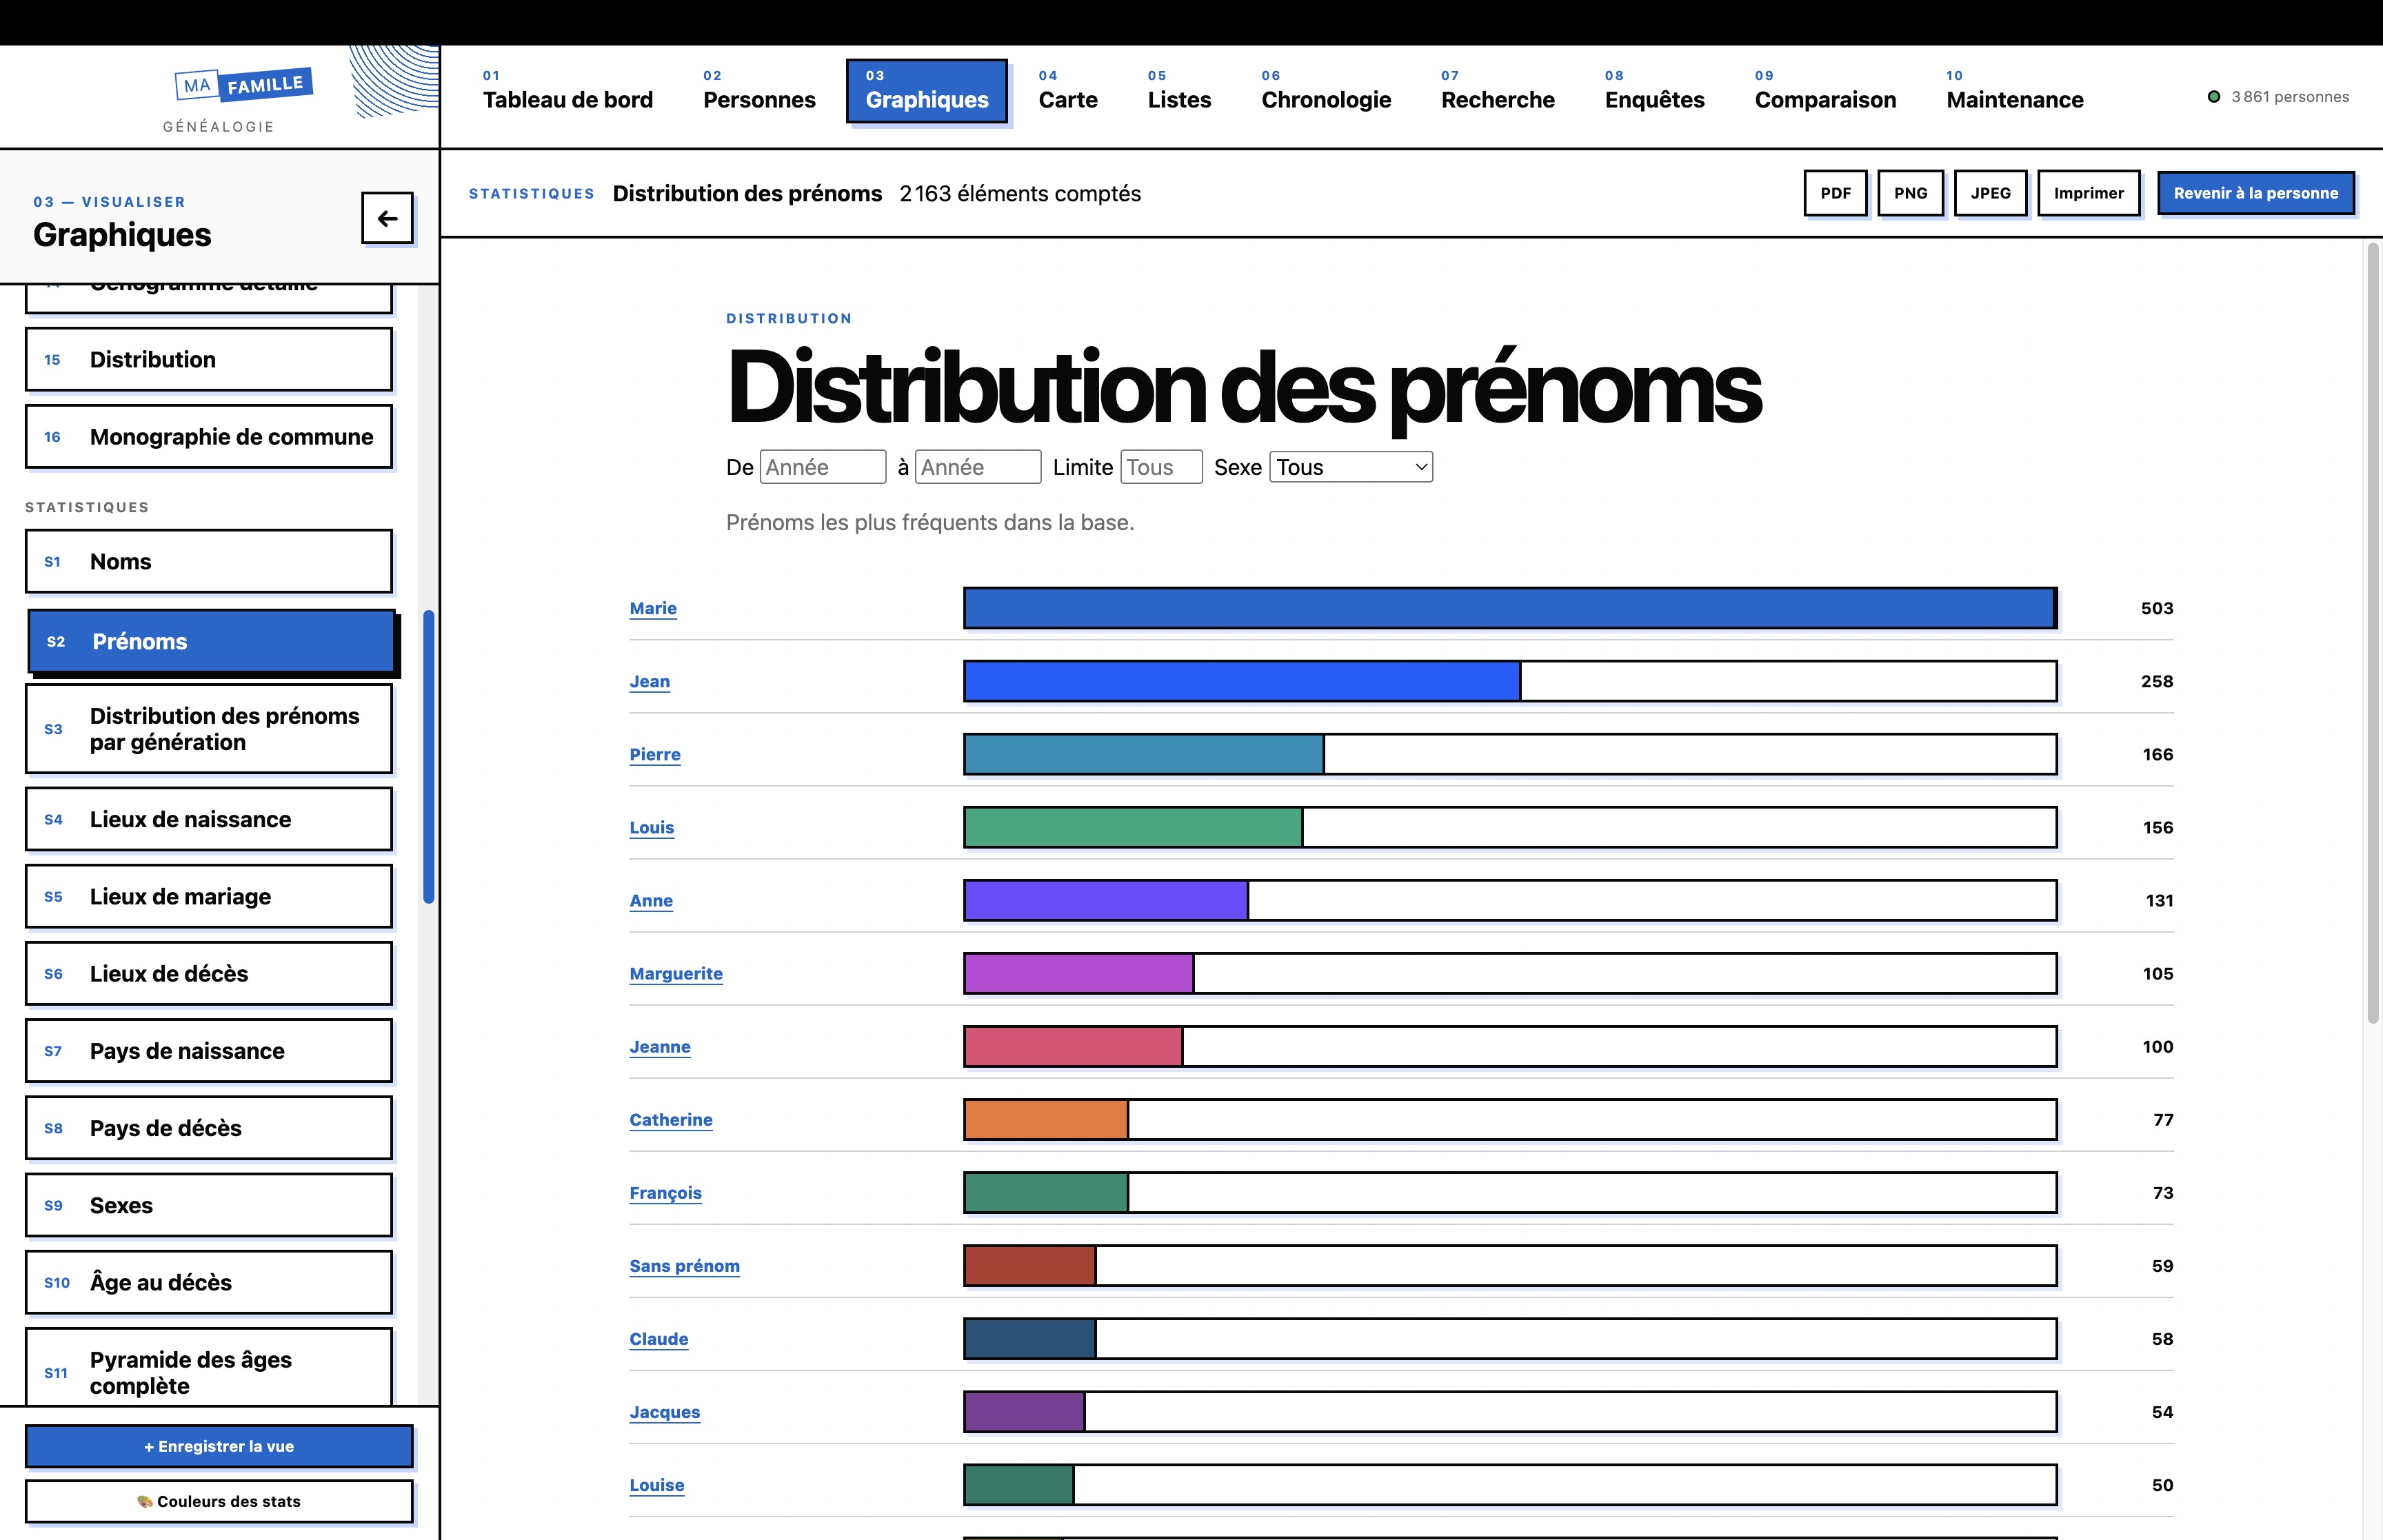Screen dimensions: 2383x1540
Task: Click the Marguerite link
Action: pos(676,973)
